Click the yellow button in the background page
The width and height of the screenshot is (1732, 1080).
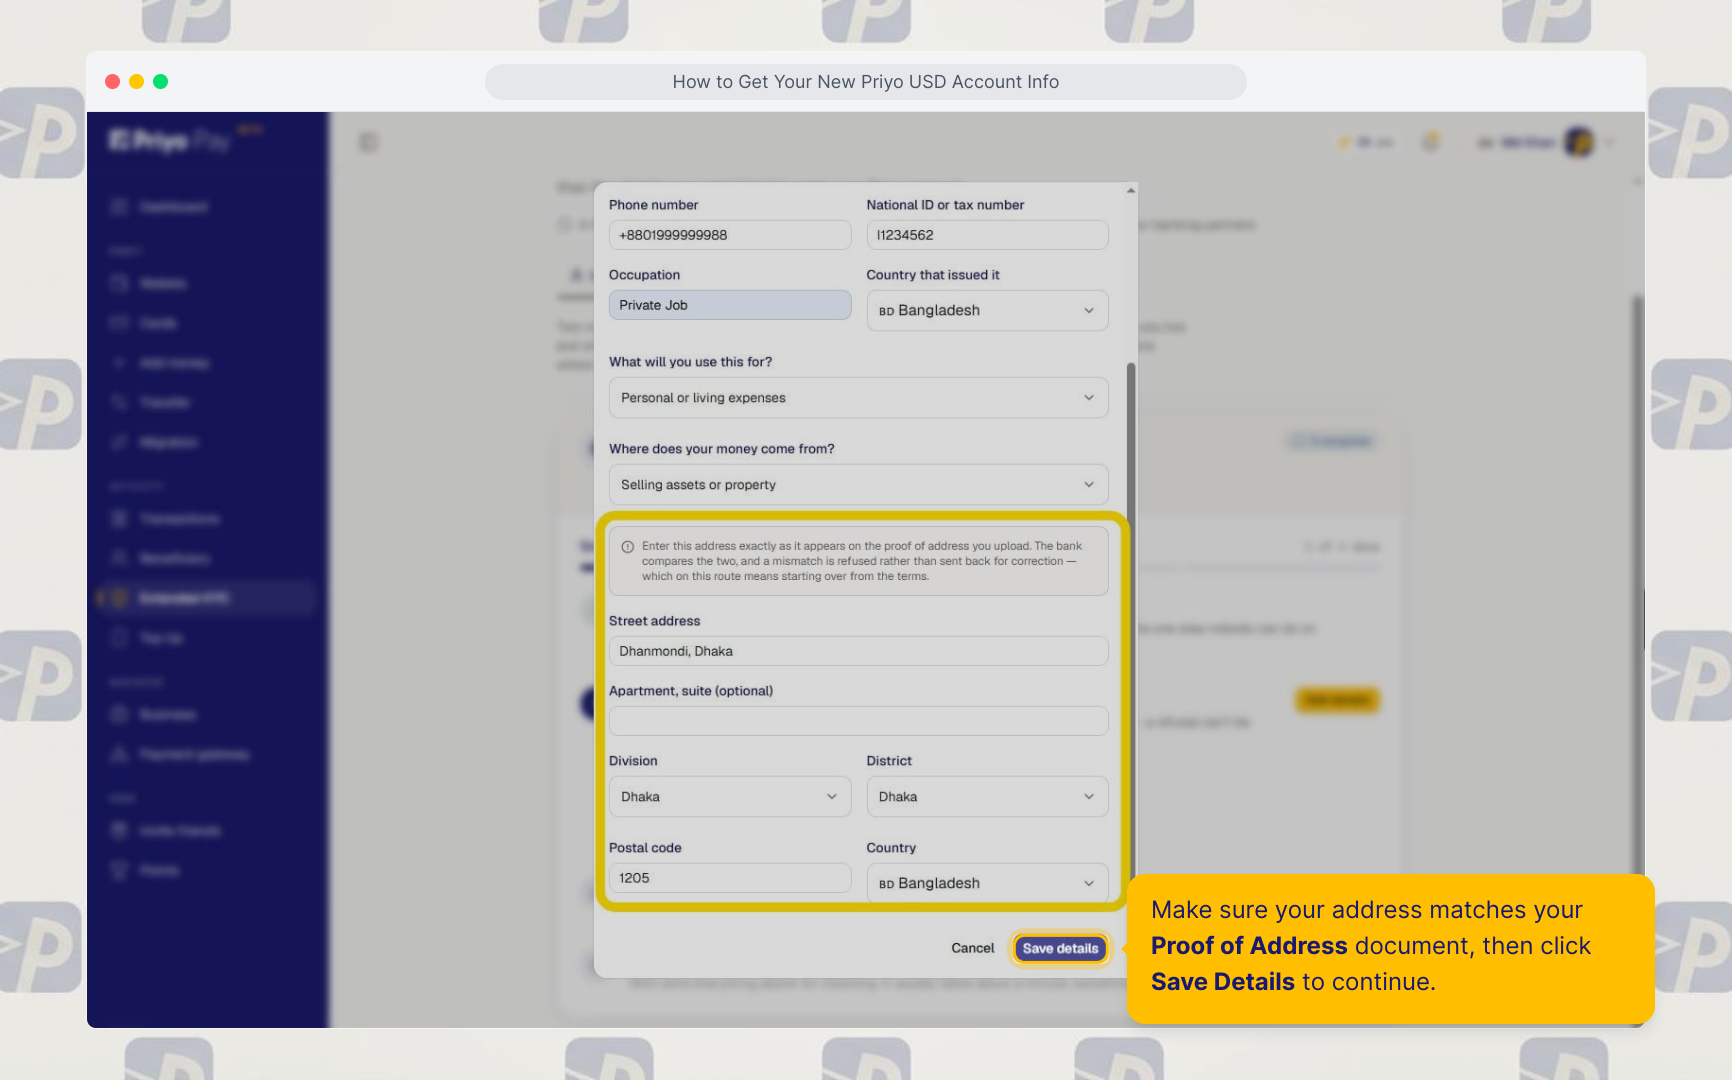tap(1337, 700)
